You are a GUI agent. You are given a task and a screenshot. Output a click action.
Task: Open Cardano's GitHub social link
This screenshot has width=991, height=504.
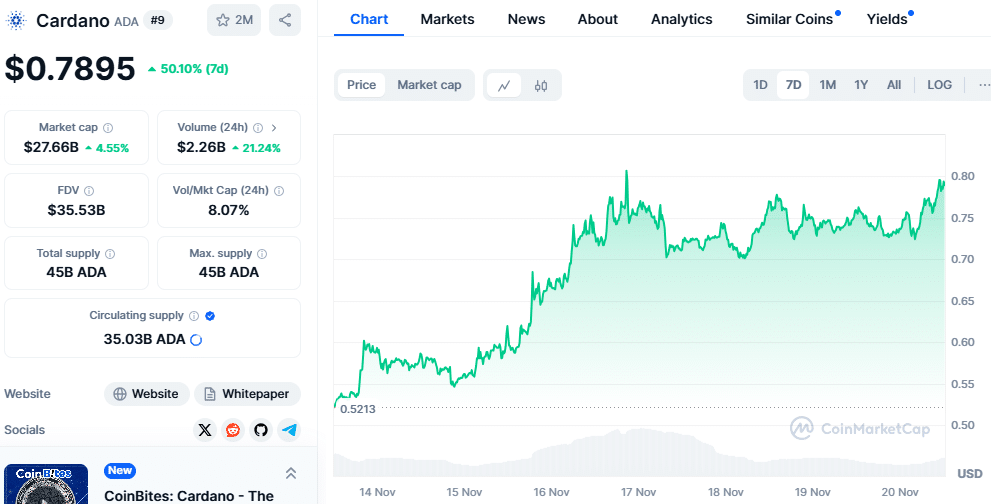[x=260, y=430]
